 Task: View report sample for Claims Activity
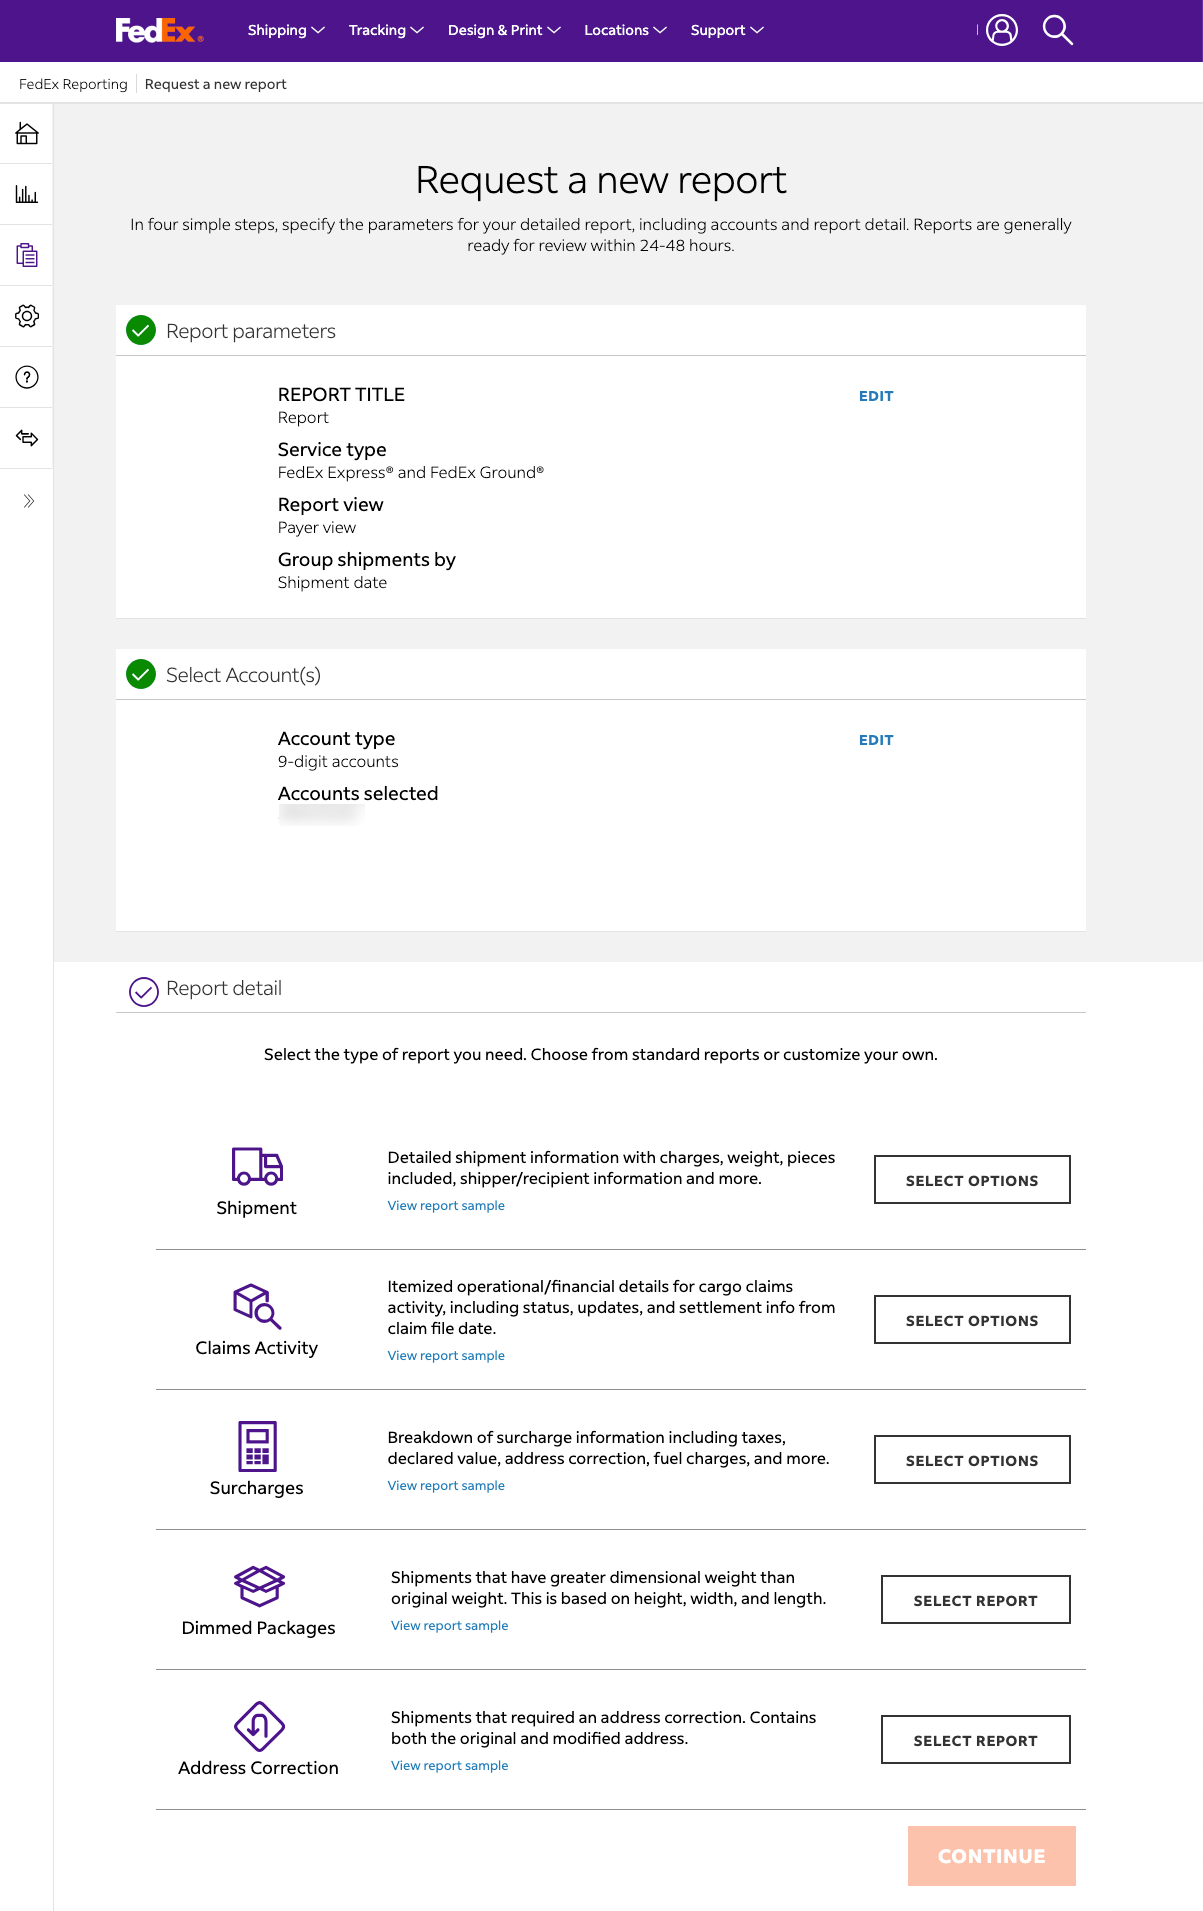[446, 1356]
